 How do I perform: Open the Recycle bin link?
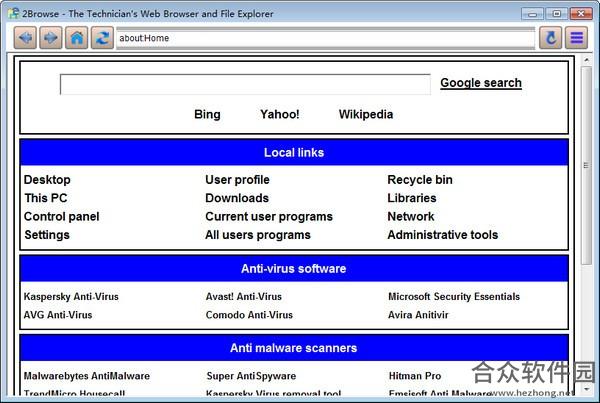click(420, 179)
